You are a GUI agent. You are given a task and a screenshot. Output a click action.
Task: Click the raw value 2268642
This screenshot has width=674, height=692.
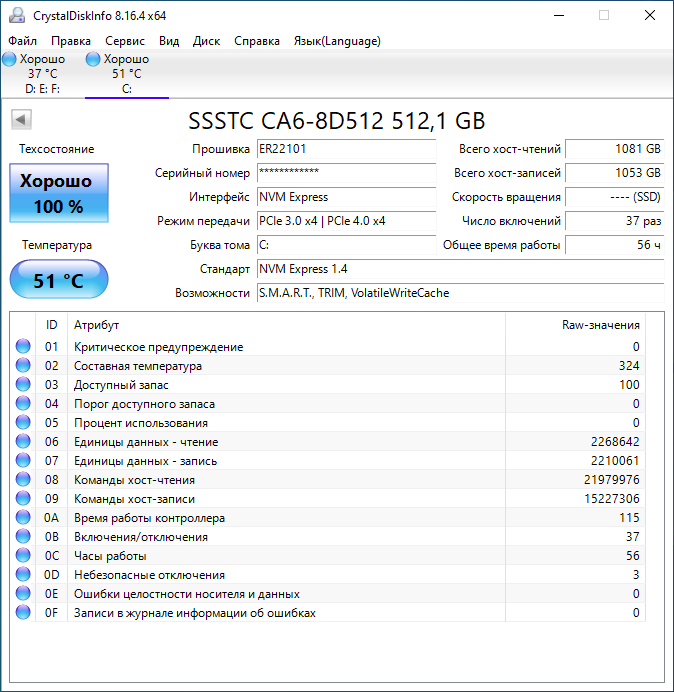pos(615,442)
